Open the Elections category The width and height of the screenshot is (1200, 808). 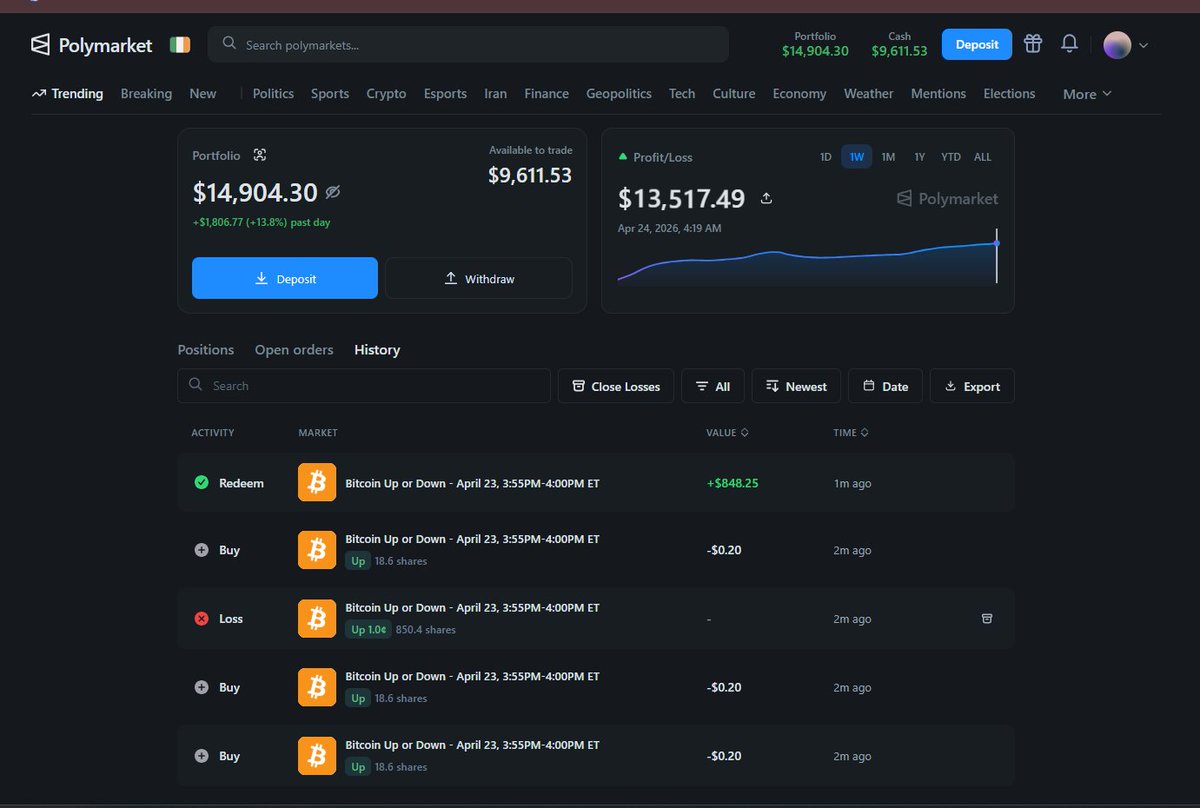[1009, 93]
